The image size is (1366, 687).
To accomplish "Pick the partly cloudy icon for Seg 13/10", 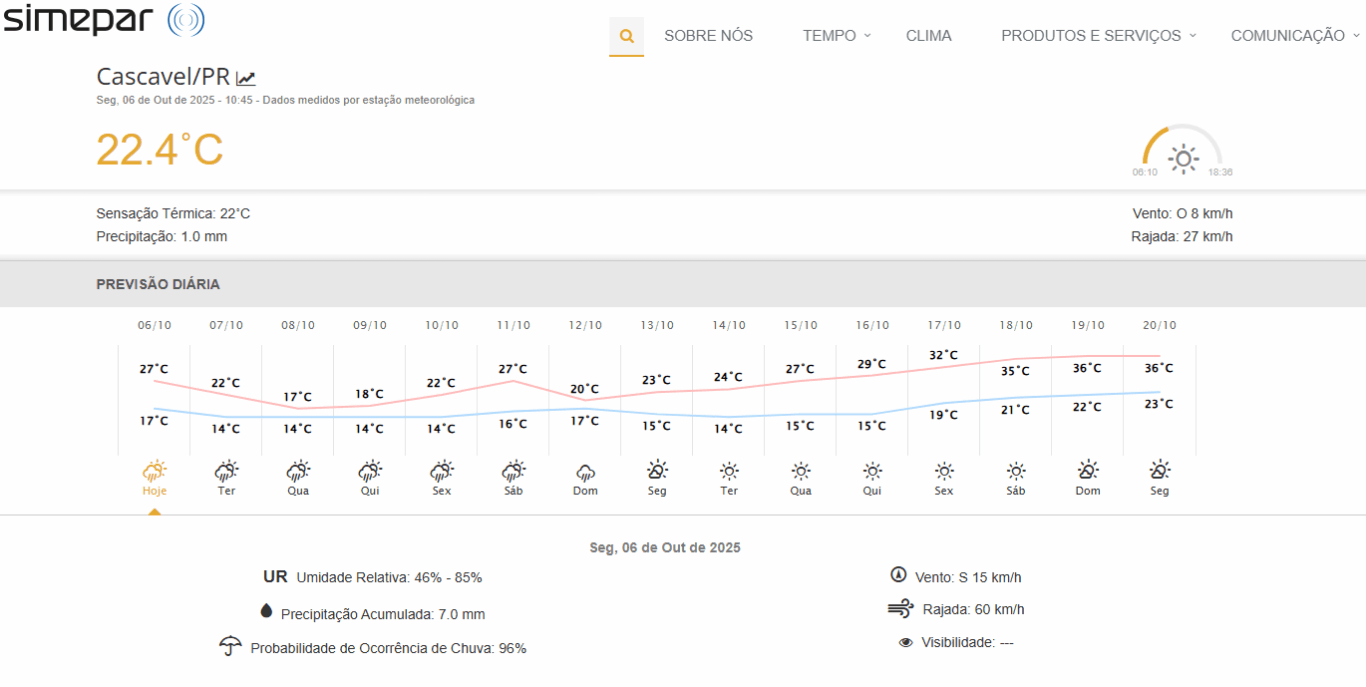I will pos(657,470).
